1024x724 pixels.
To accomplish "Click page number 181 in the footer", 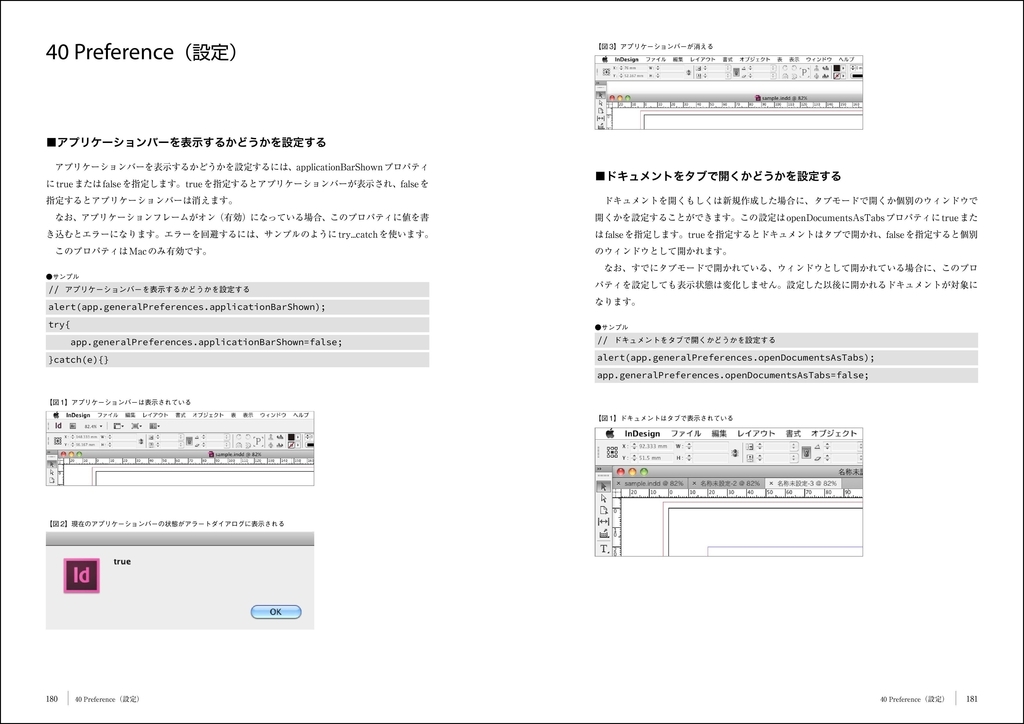I will tap(972, 699).
